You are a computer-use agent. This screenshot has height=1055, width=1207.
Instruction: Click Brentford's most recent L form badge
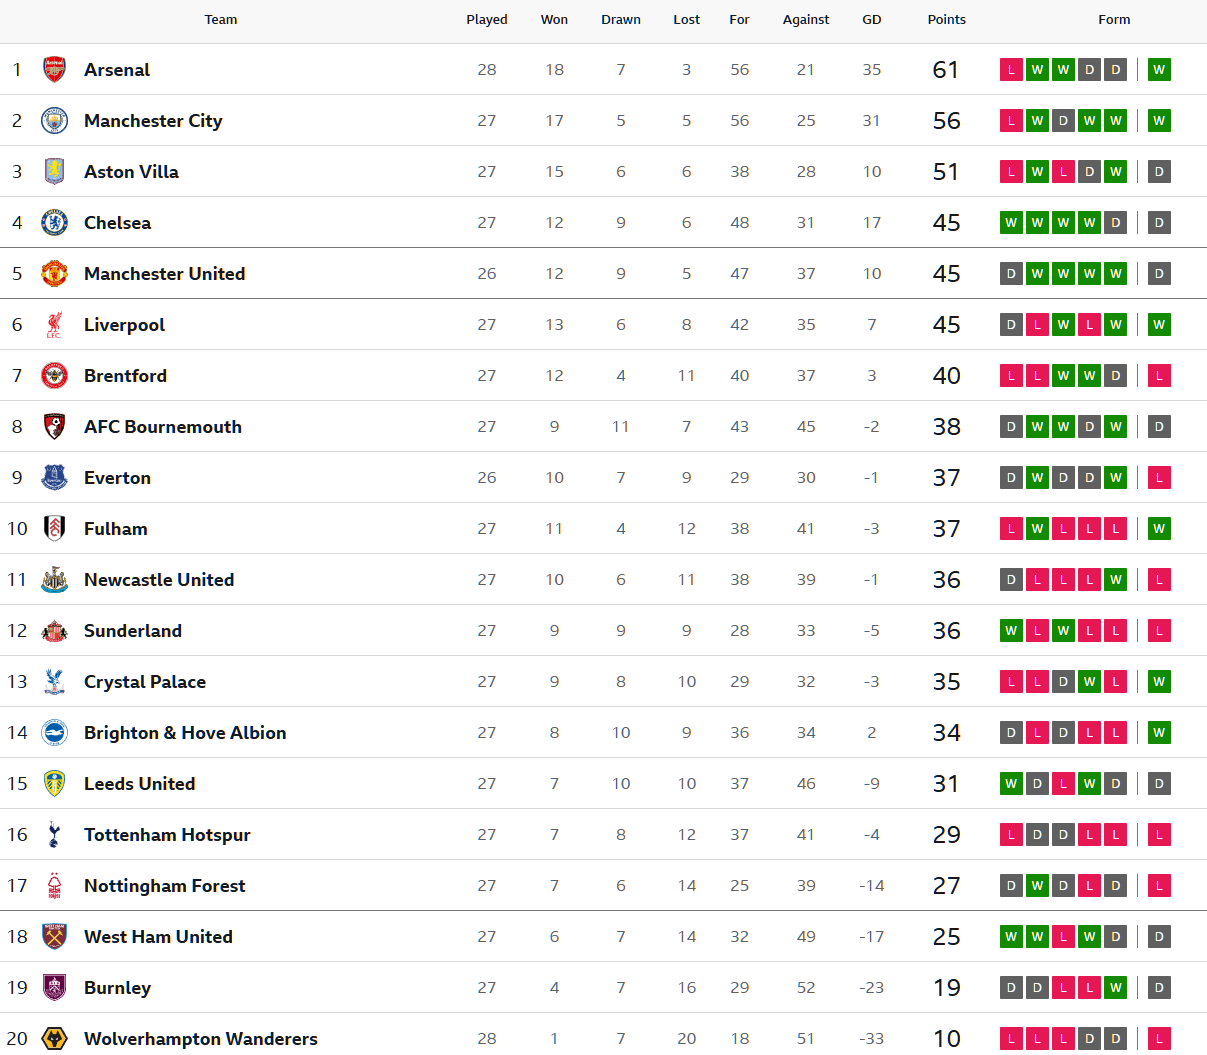[1159, 375]
